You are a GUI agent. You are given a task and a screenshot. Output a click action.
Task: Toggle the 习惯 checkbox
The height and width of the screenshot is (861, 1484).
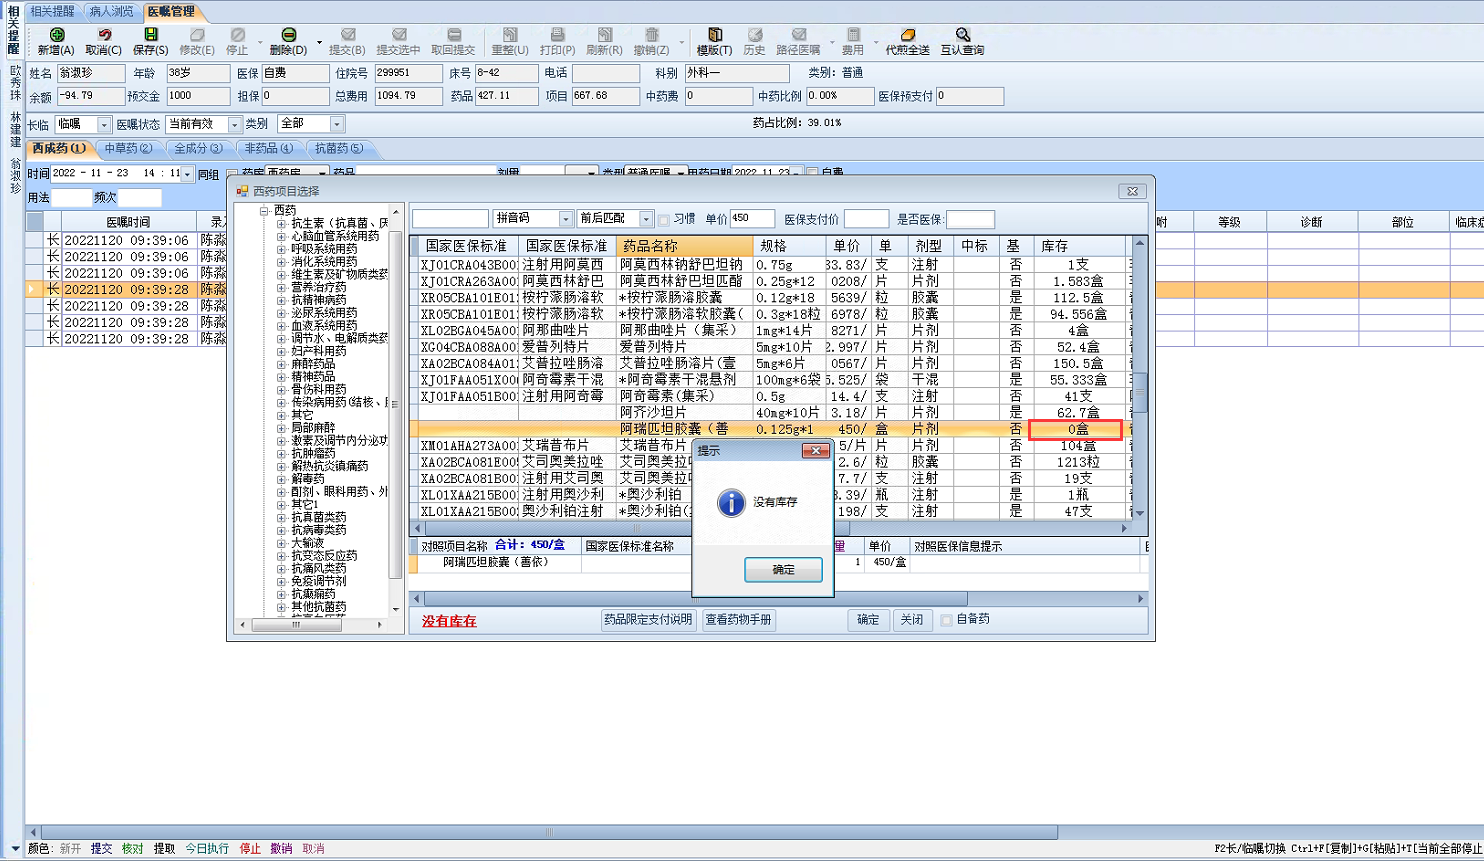[x=664, y=220]
